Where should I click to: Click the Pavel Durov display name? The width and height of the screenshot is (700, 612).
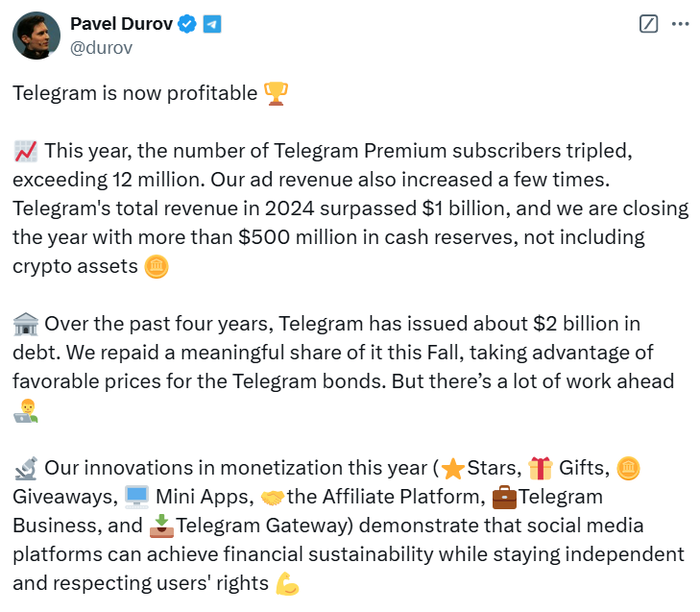[x=122, y=24]
